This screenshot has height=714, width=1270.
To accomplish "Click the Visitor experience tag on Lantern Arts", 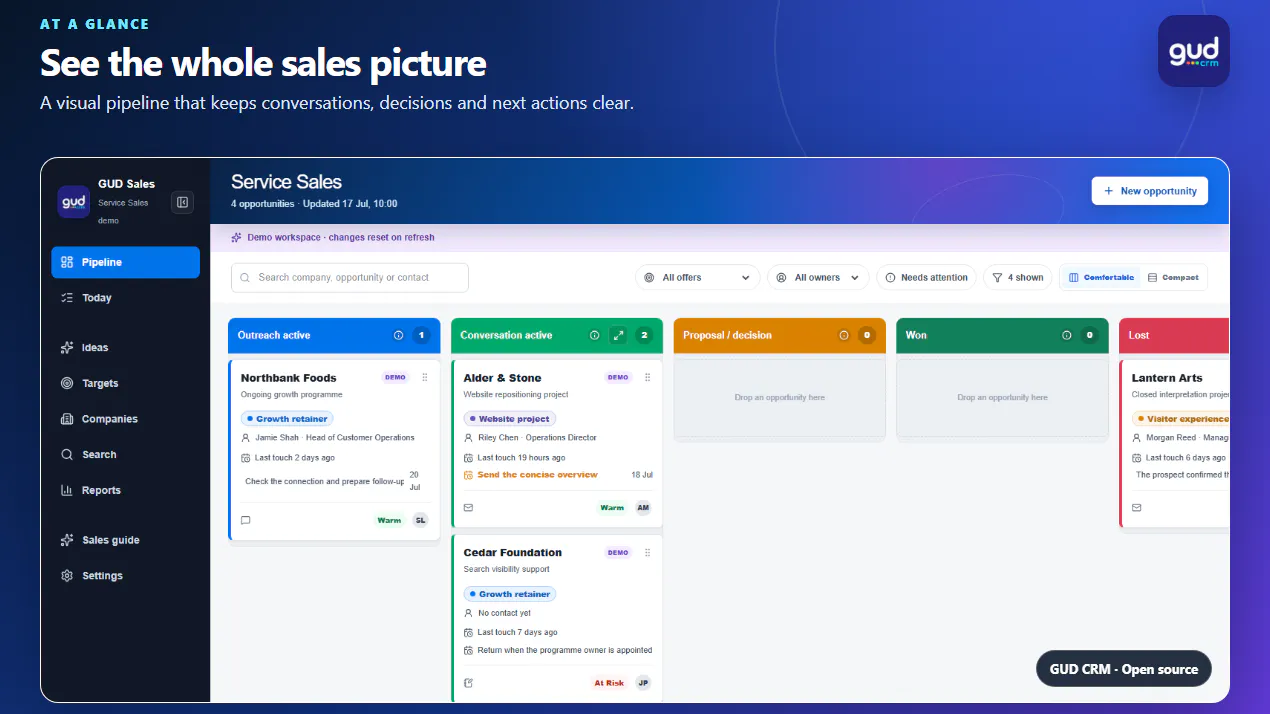I will coord(1181,419).
